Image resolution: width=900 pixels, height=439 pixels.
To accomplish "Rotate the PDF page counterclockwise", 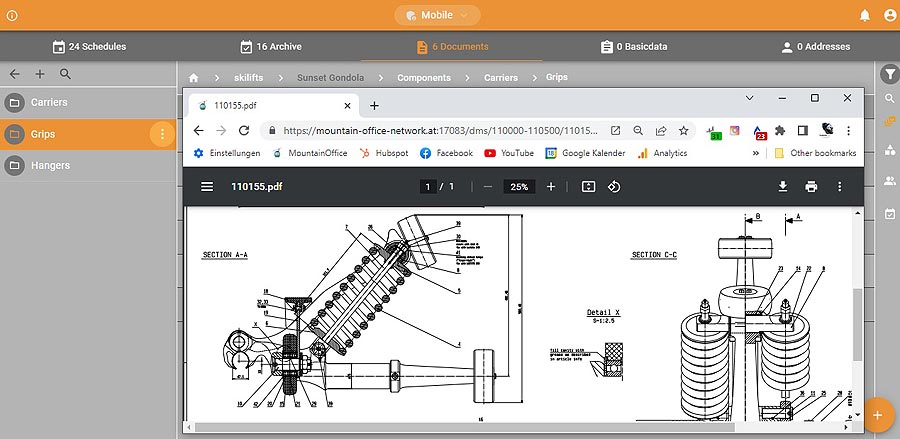I will pyautogui.click(x=614, y=186).
